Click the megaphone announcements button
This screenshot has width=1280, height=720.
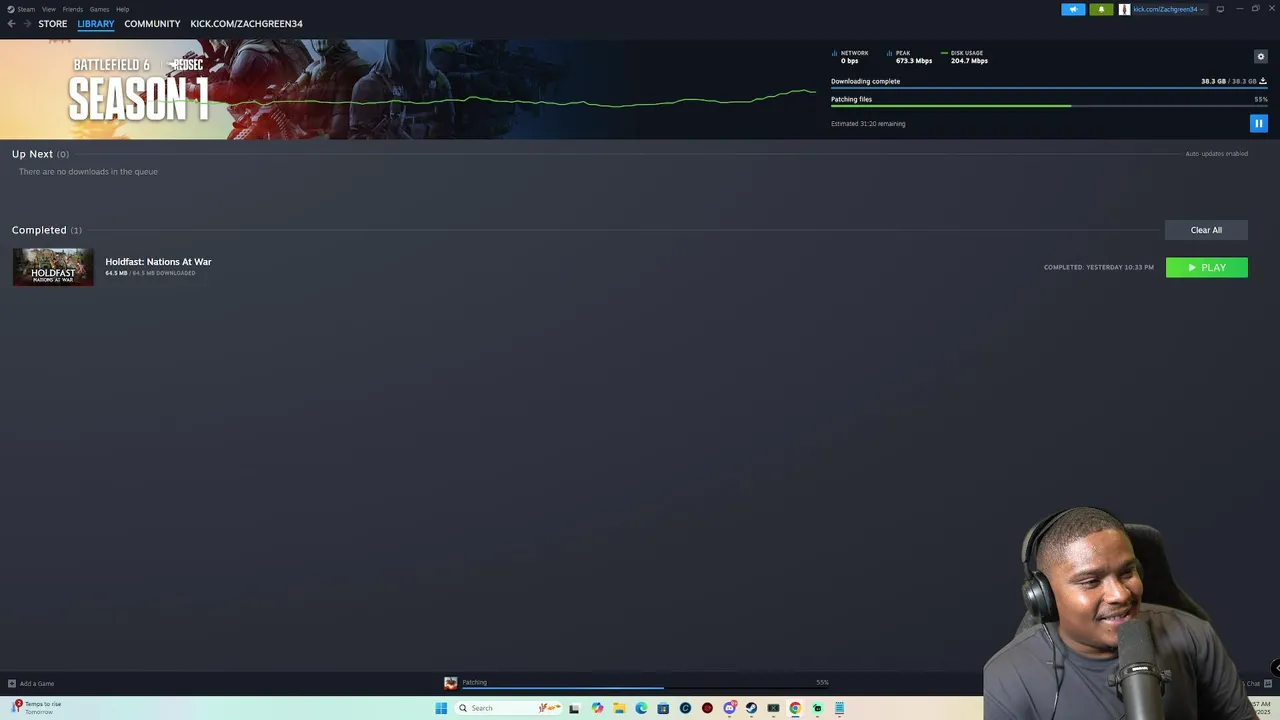[1073, 9]
